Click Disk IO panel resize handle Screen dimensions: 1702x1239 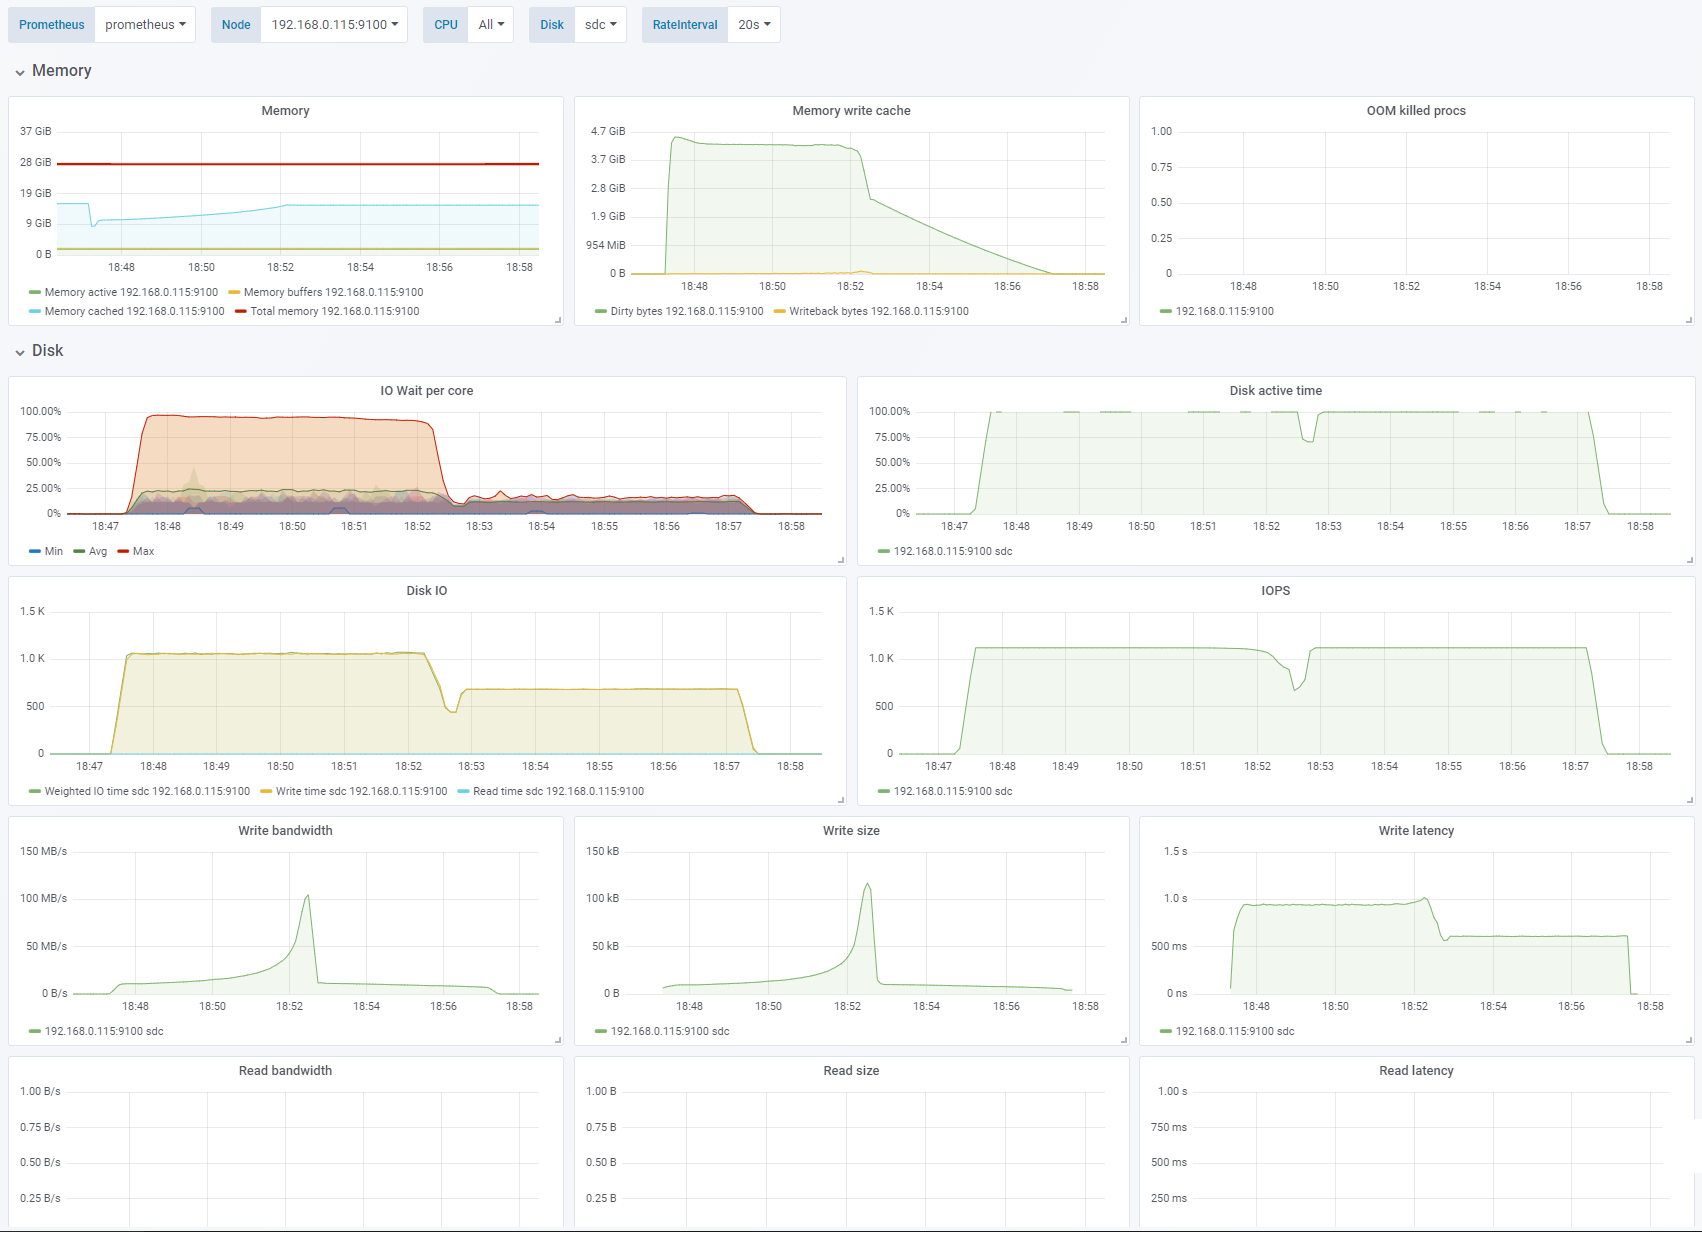(841, 800)
